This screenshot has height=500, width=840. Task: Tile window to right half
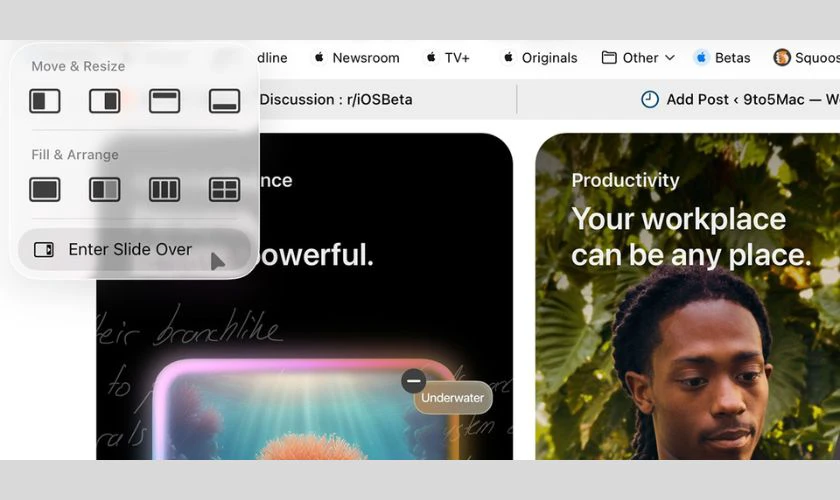pyautogui.click(x=105, y=101)
